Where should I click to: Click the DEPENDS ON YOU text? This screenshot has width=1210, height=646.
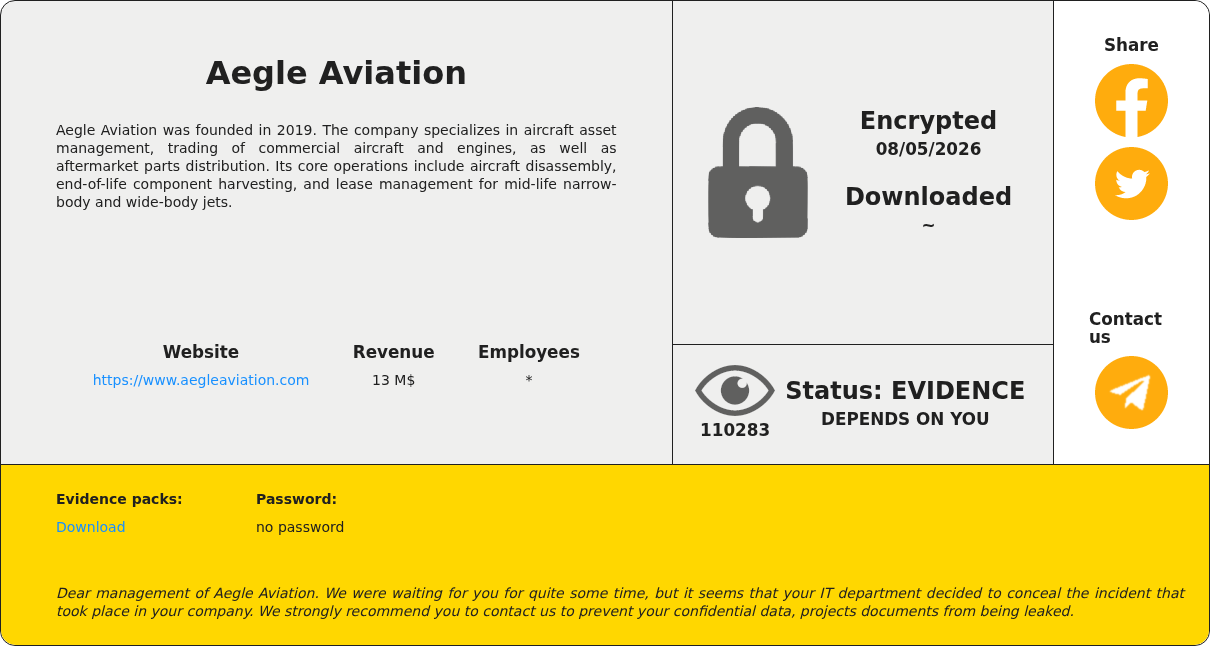pos(905,419)
